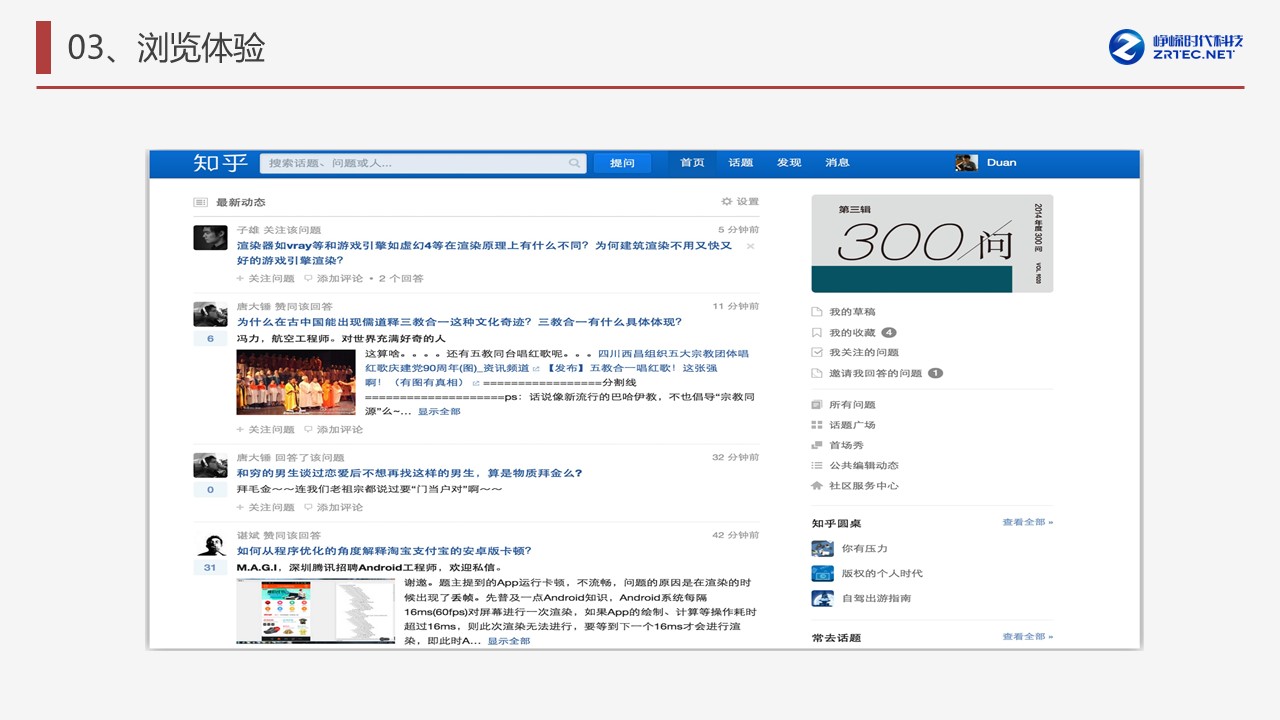The image size is (1280, 720).
Task: Open 我关注的问题 checkbox item
Action: click(x=863, y=353)
